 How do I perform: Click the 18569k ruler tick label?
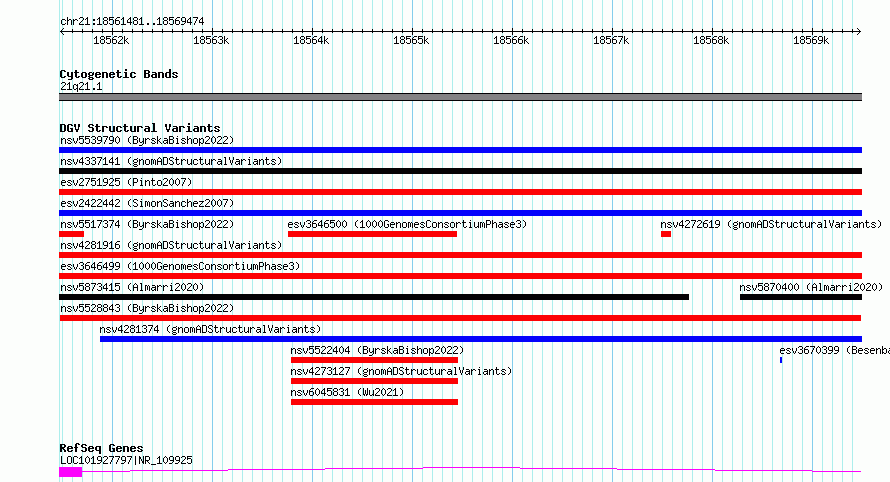[x=811, y=41]
